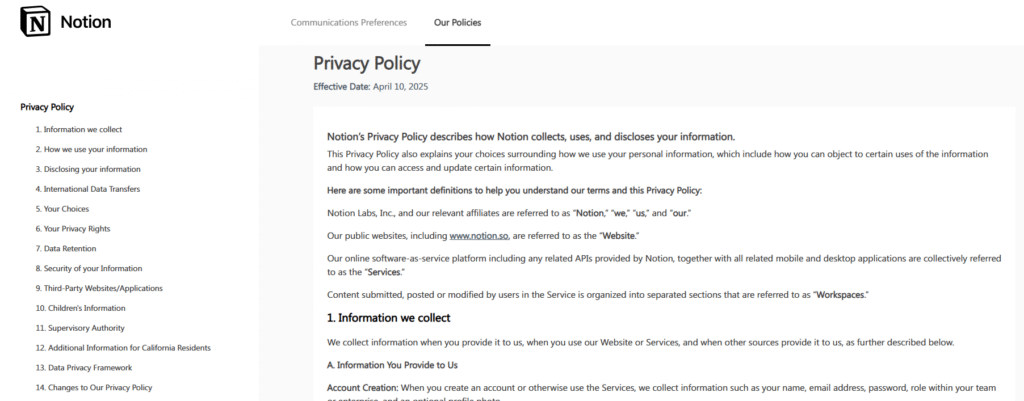
Task: Navigate to Disclosing your information
Action: pos(88,169)
